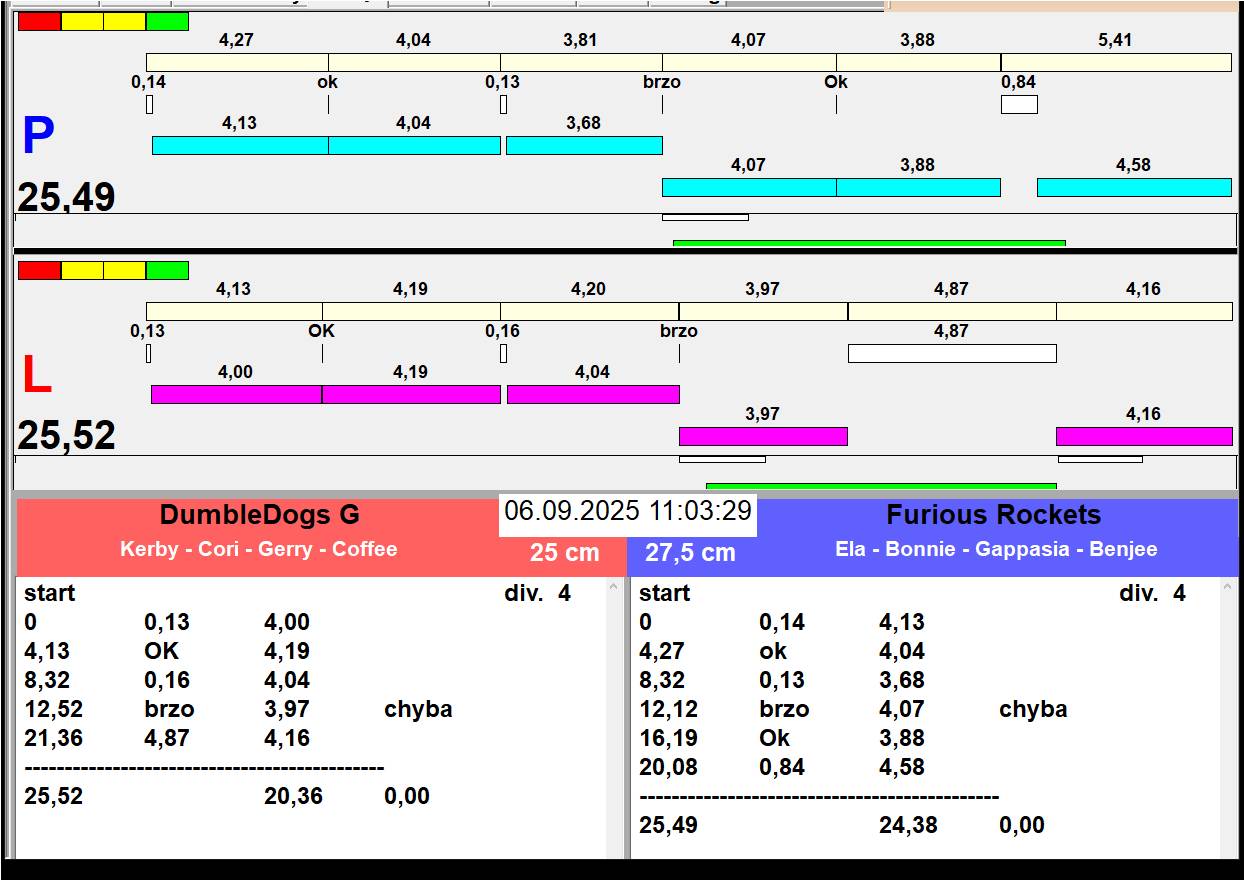This screenshot has height=880, width=1244.
Task: Click the red start light in L lane
Action: pos(40,270)
